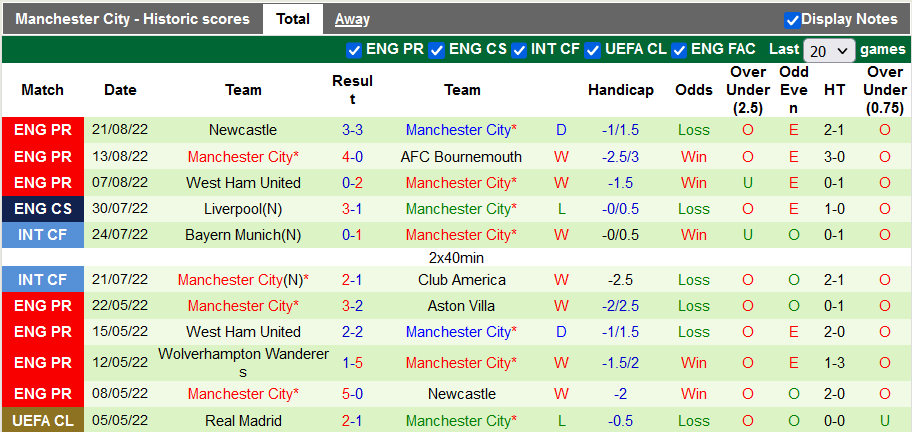Uncheck the ENG PR filter checkbox
912x432 pixels.
(x=354, y=50)
